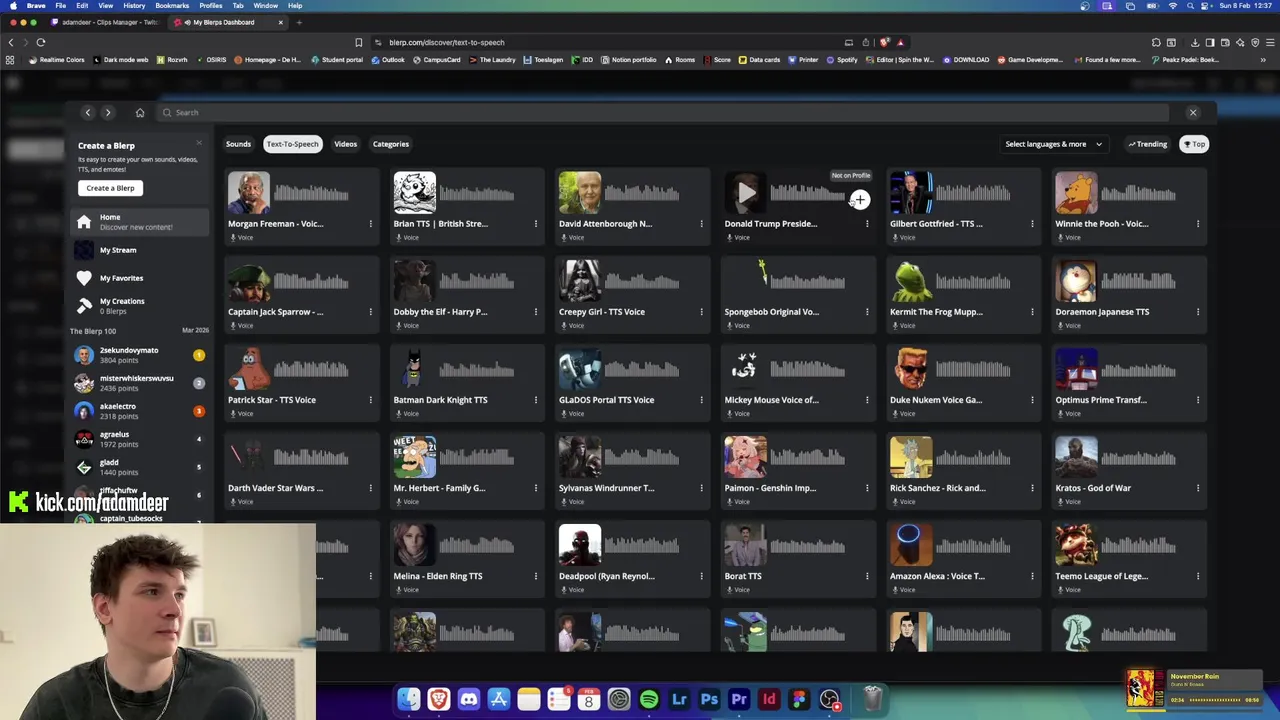Open OBS from the Dock
The image size is (1280, 720).
829,699
